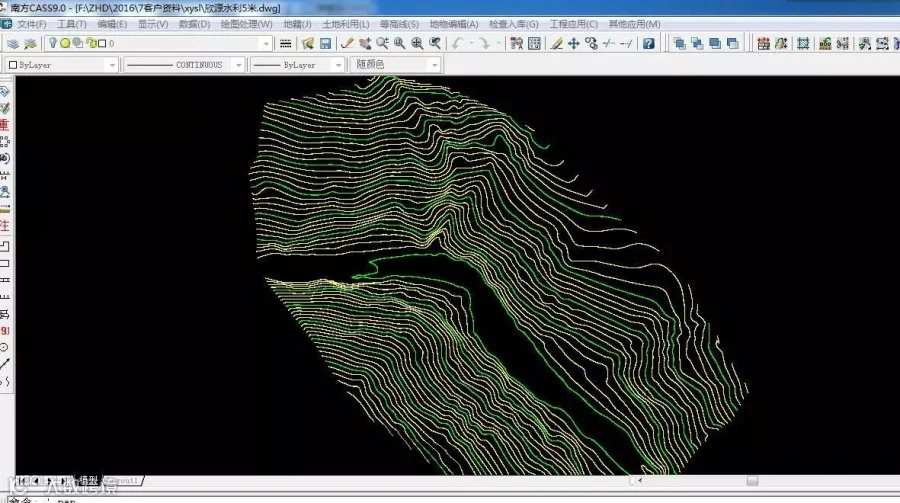Expand the undo history dropdown arrow
Viewport: 900px width, 503px height.
point(471,44)
